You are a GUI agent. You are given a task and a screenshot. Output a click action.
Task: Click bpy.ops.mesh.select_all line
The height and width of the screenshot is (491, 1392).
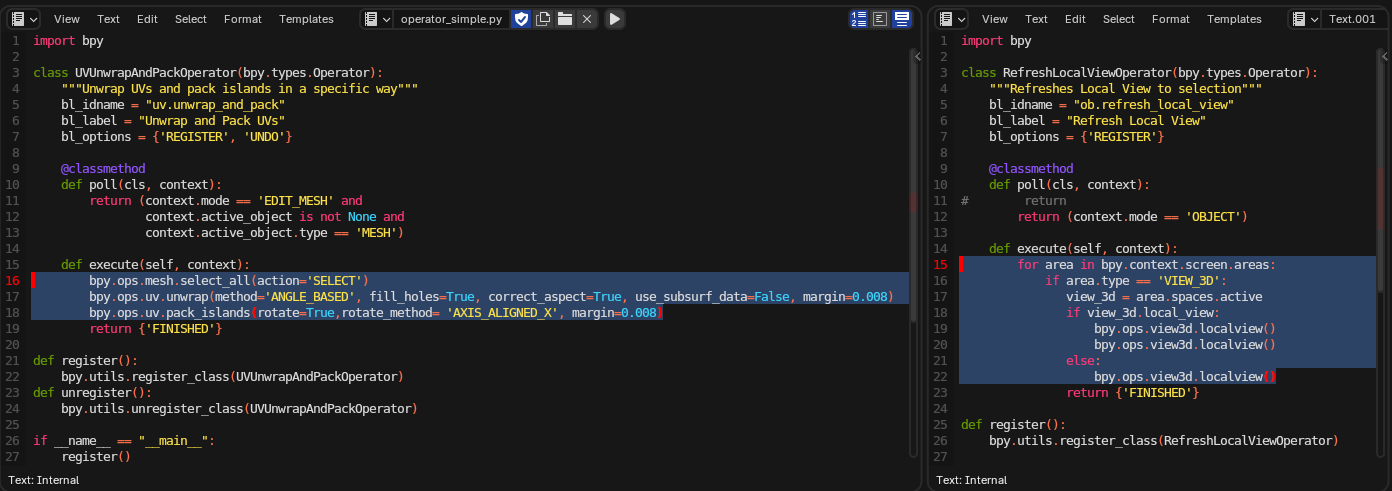(x=229, y=281)
